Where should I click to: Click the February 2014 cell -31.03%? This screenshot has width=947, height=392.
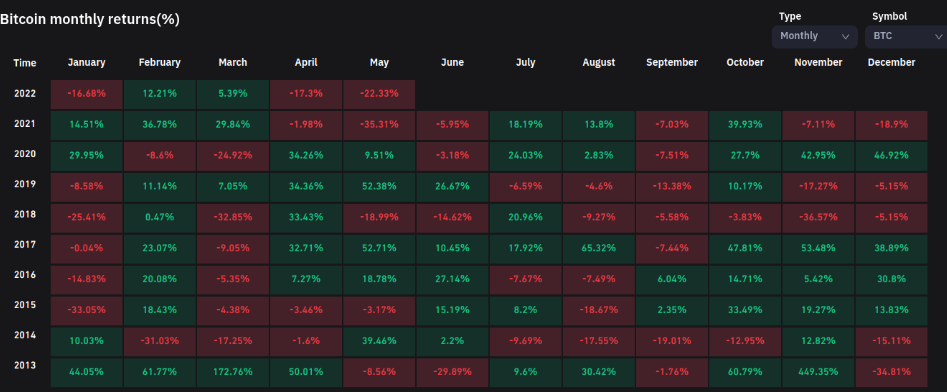click(x=159, y=341)
